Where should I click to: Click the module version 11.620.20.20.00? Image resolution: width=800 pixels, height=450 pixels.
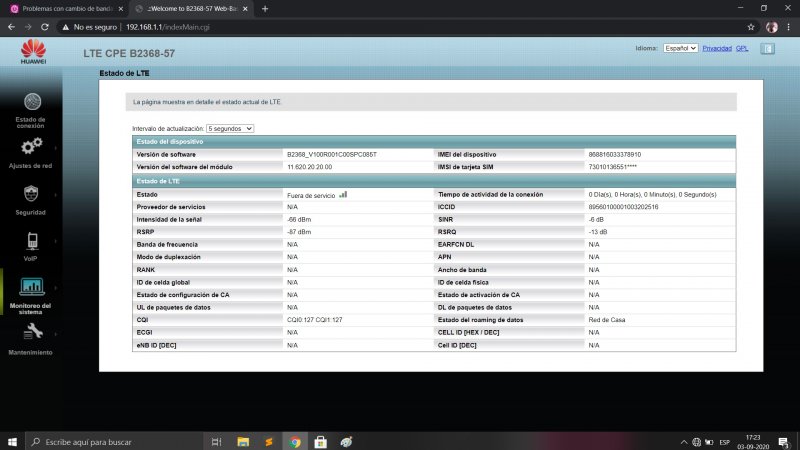point(309,167)
